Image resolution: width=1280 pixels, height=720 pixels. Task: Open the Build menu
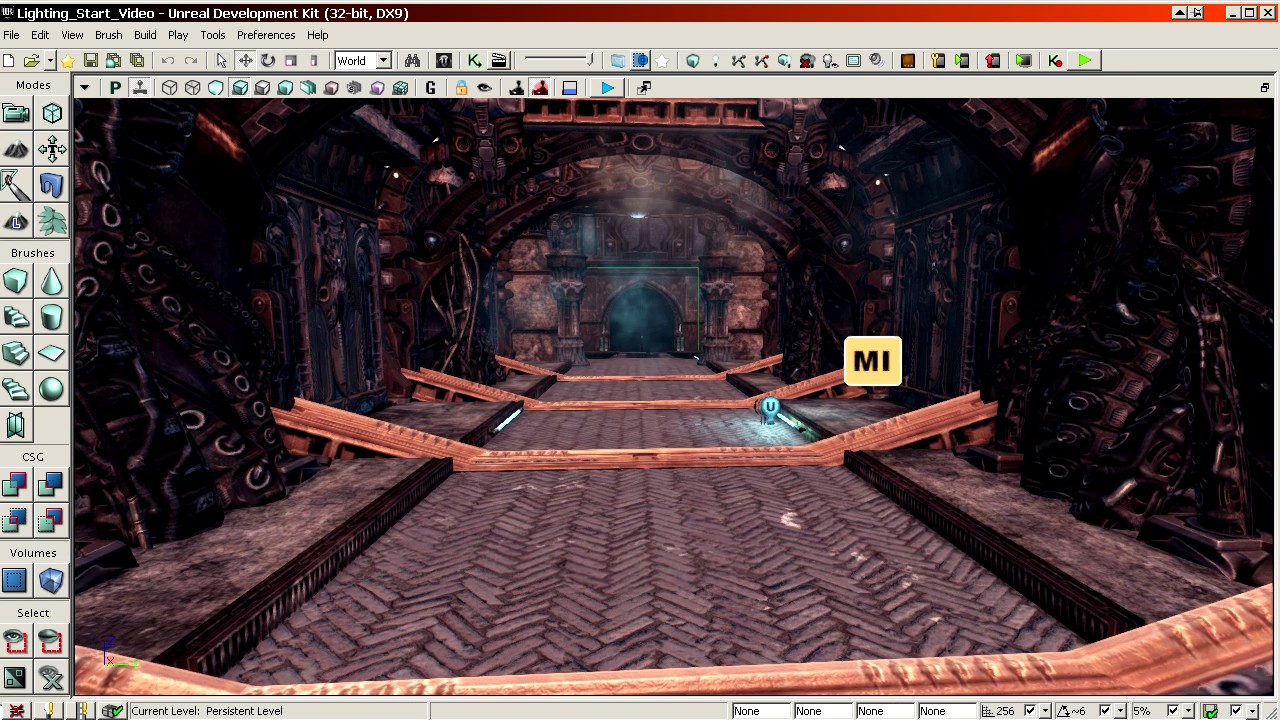145,35
